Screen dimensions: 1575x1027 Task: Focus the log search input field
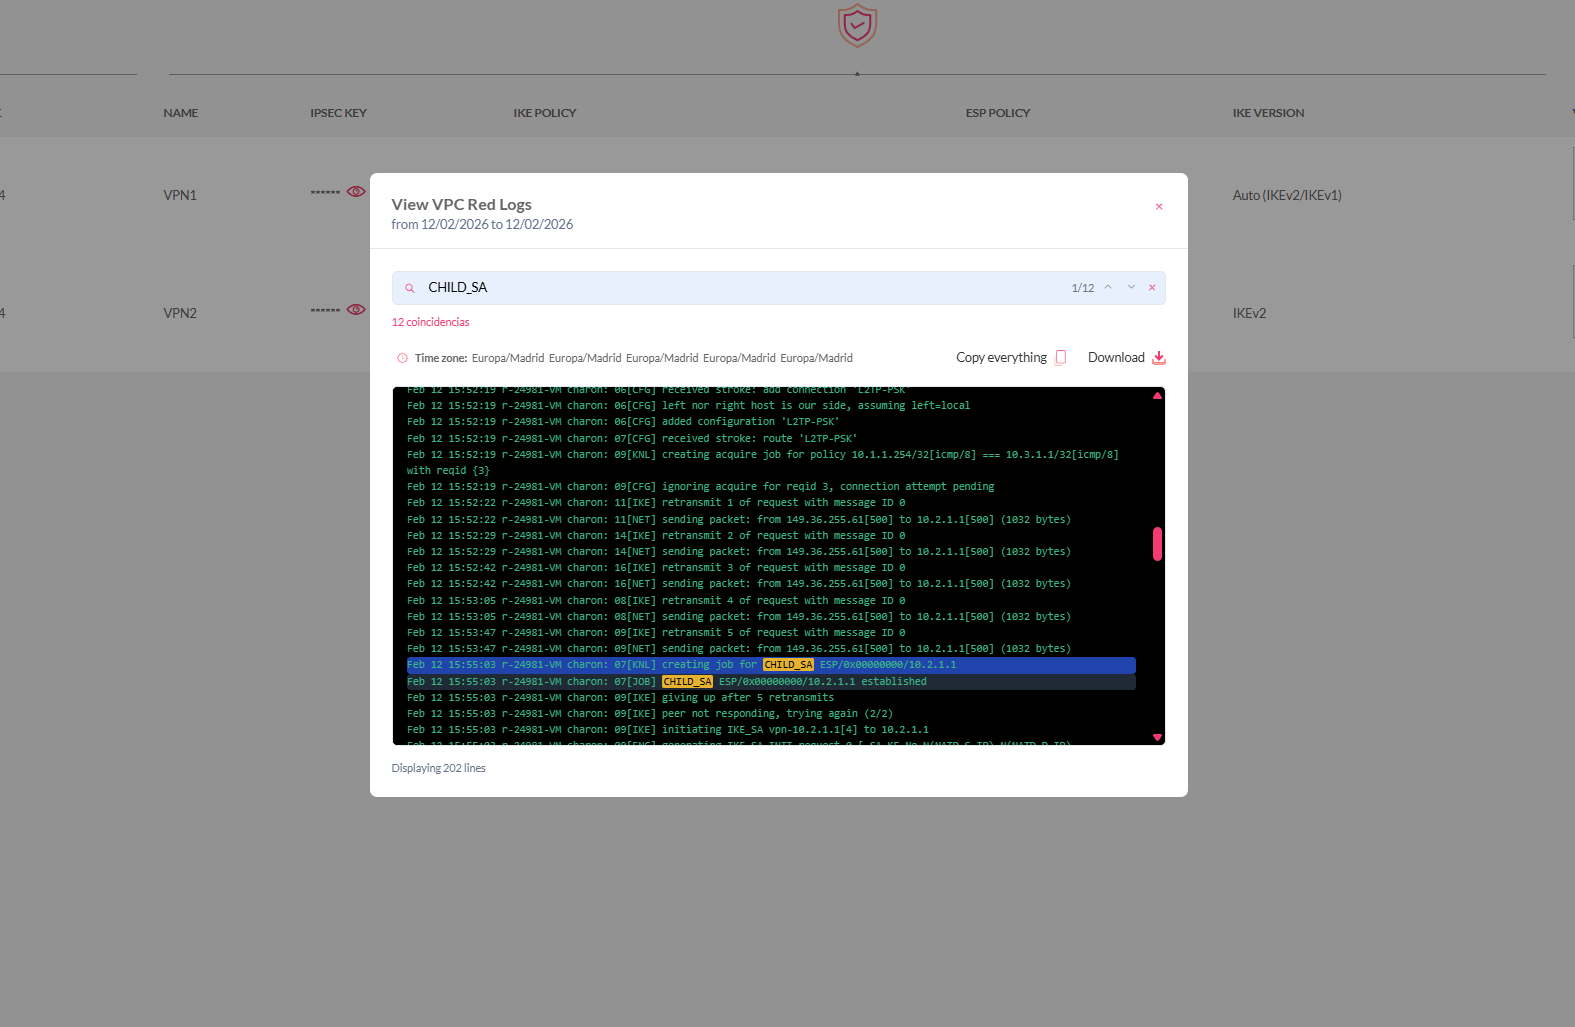[740, 288]
